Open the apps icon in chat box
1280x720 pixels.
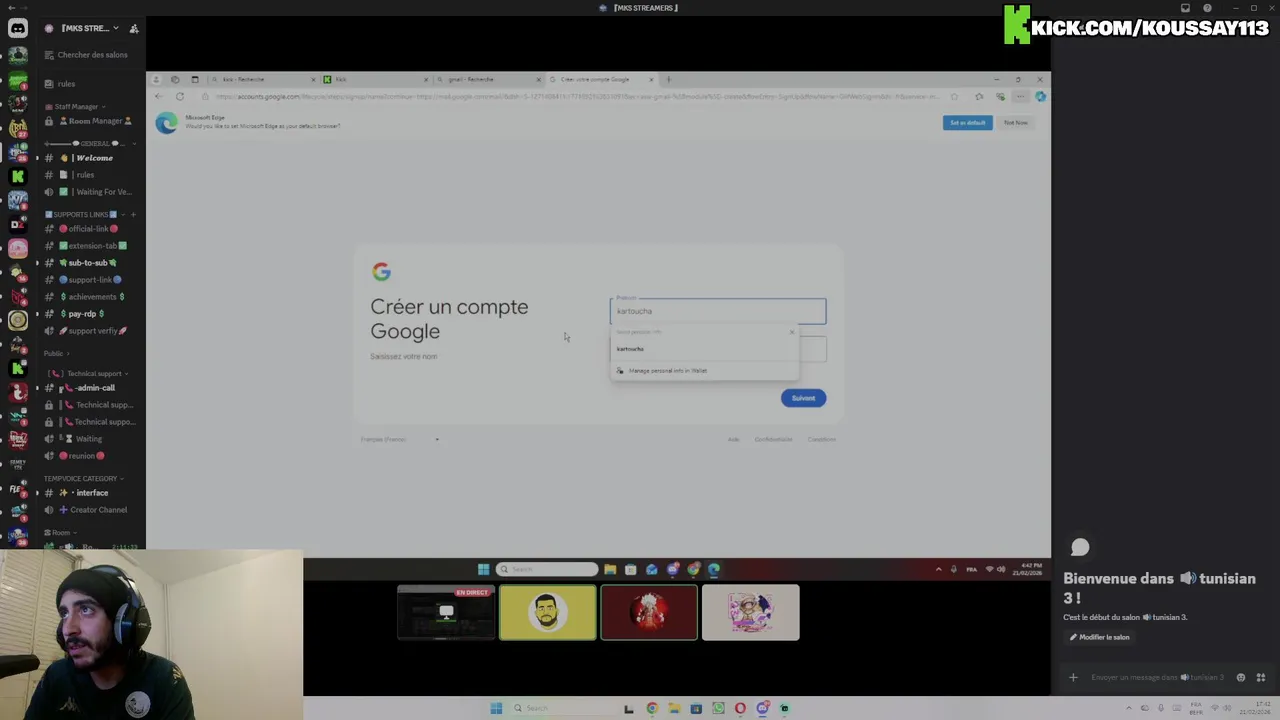[x=1260, y=677]
